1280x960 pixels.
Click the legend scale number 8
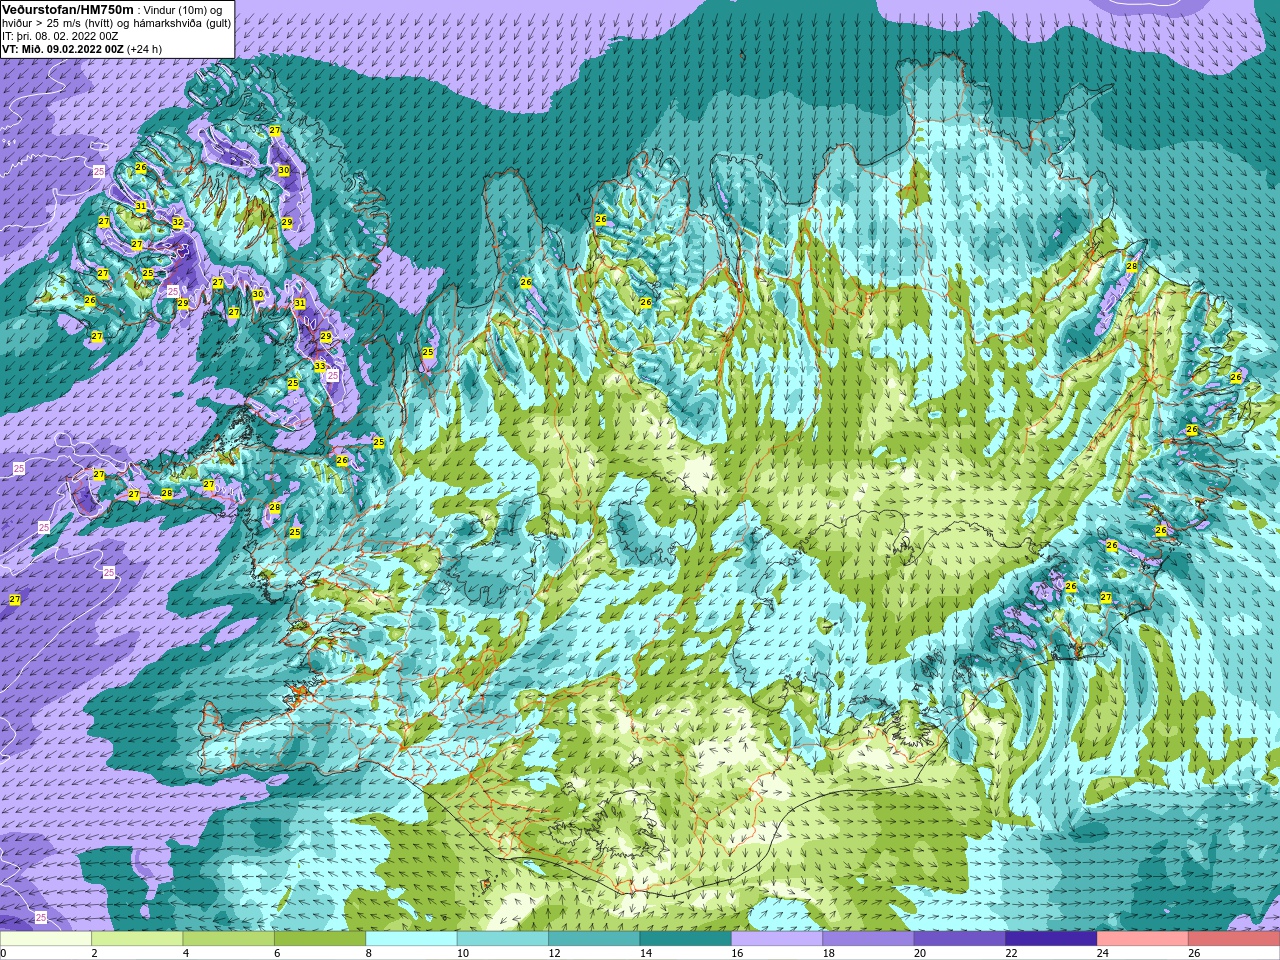pyautogui.click(x=369, y=953)
